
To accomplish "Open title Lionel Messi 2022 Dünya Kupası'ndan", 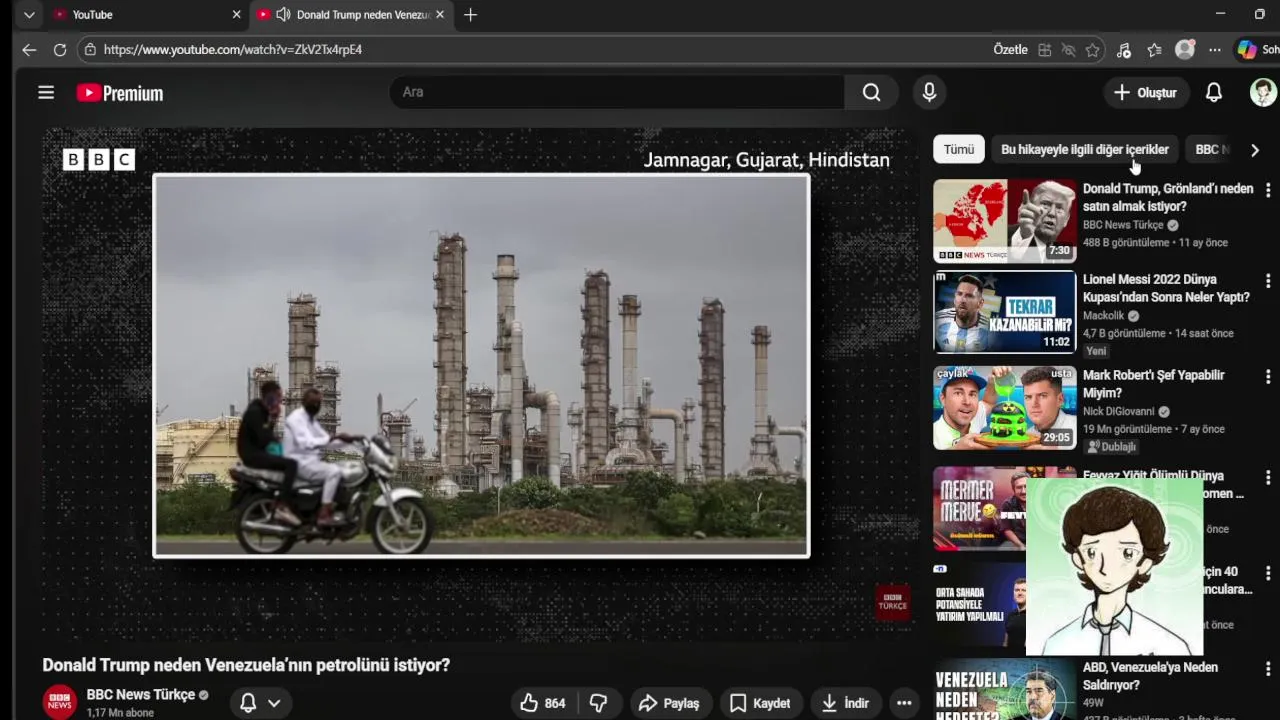I will pyautogui.click(x=1166, y=288).
